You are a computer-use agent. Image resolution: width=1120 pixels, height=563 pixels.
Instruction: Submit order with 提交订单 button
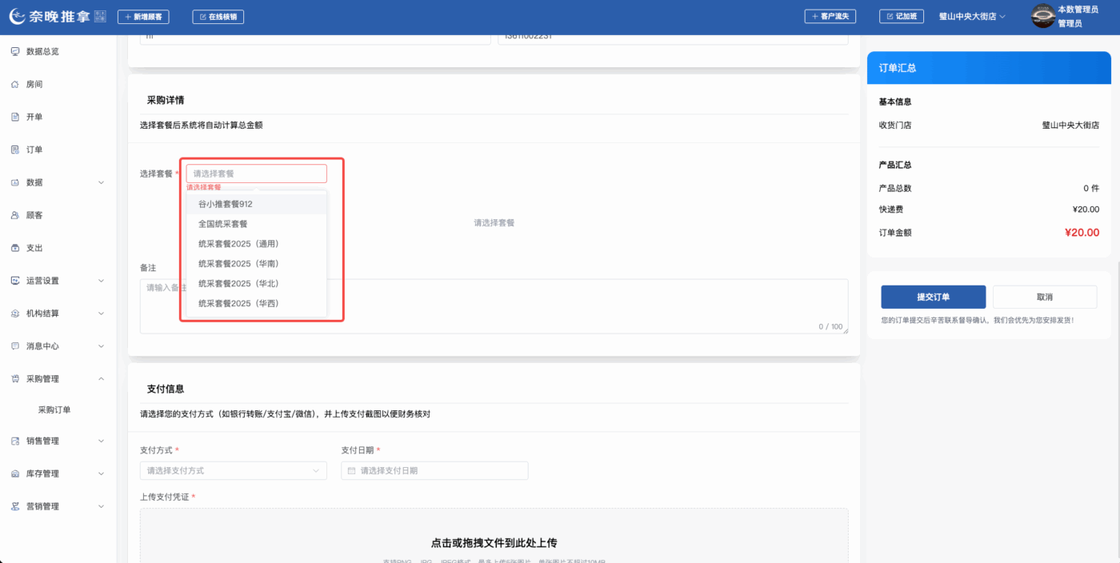coord(934,297)
